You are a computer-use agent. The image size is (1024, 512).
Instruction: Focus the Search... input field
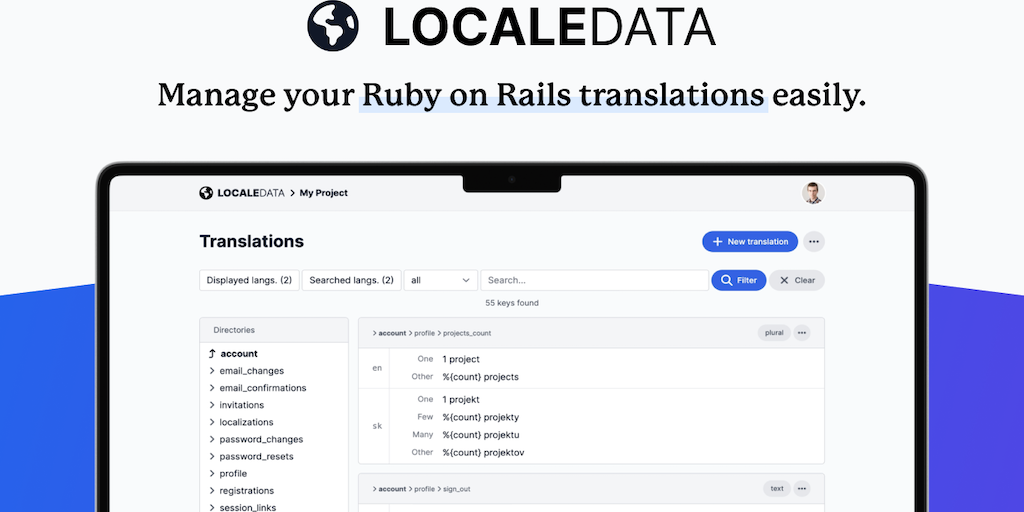click(x=594, y=280)
